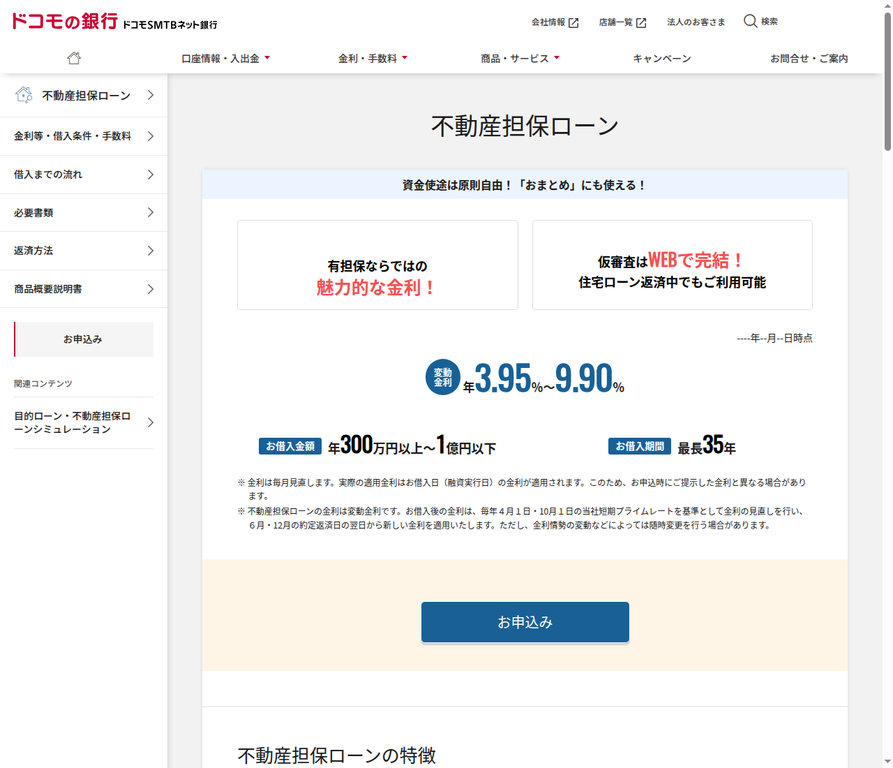
Task: Click the chevron beside 目的ローン・不動産担保ローンシミュレーション
Action: 150,422
